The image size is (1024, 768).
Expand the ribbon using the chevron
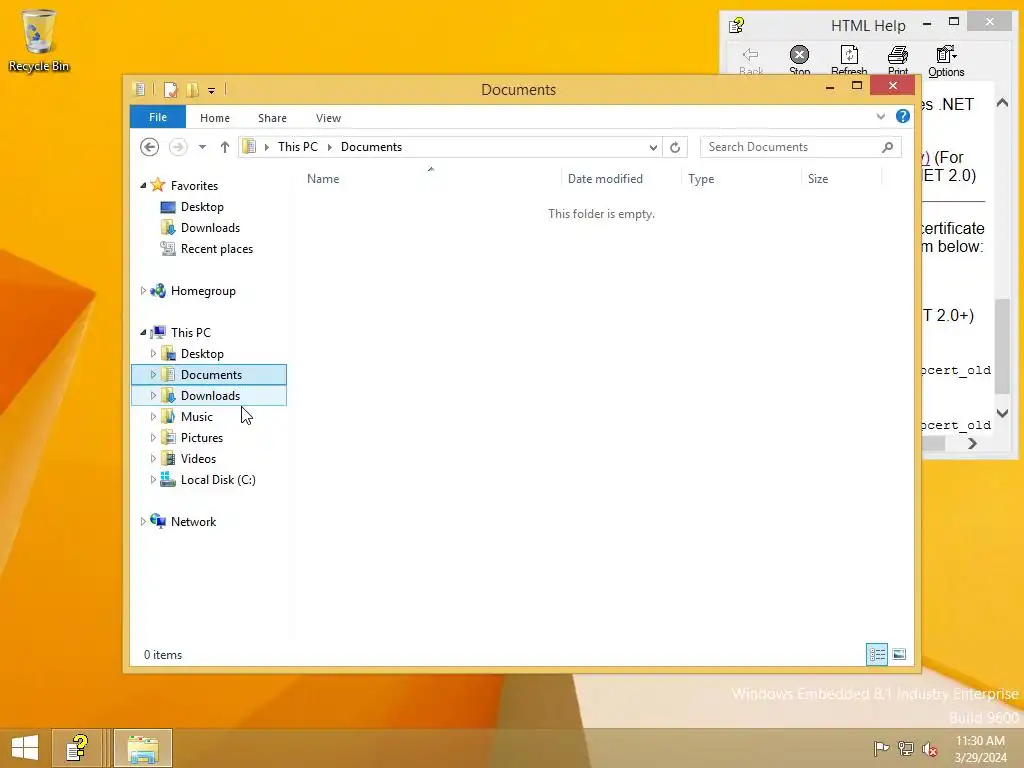(x=881, y=117)
